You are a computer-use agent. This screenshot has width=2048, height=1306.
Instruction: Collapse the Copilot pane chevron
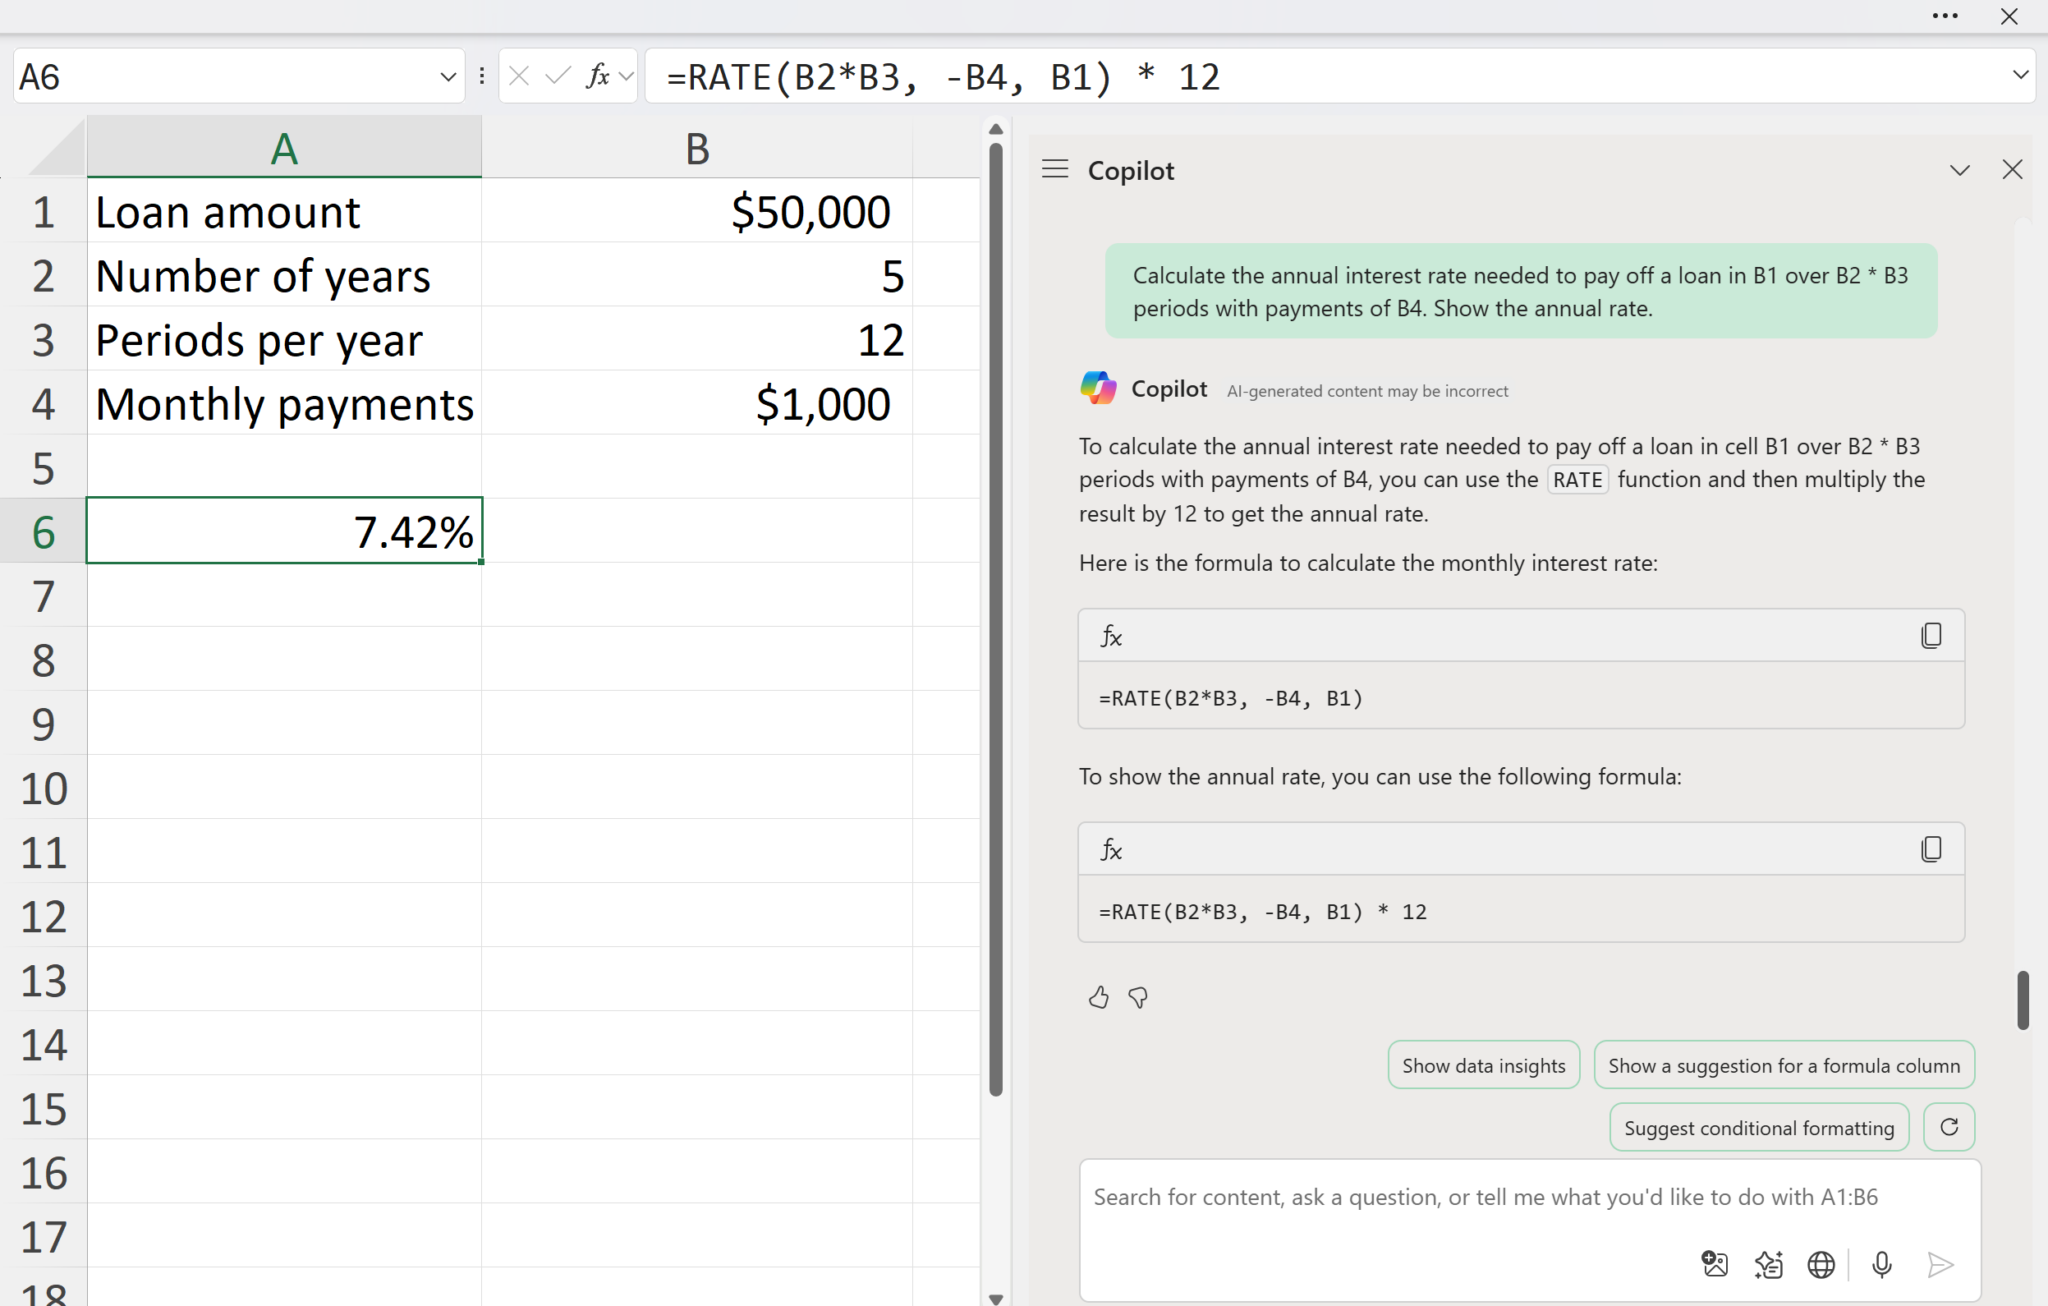(1959, 170)
